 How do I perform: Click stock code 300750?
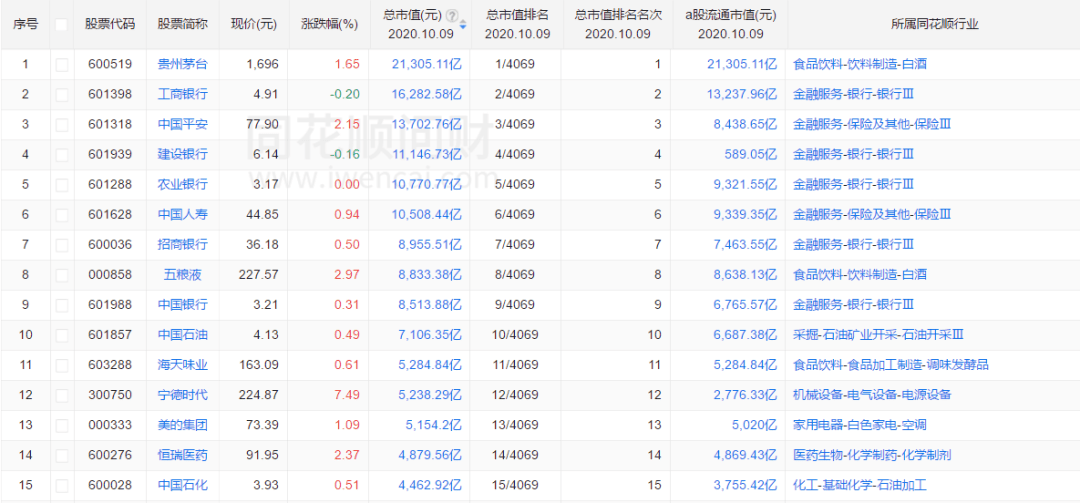110,395
